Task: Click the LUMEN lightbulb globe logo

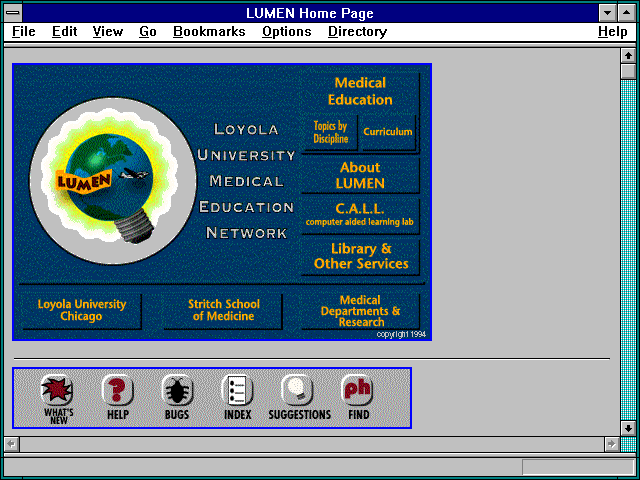Action: coord(113,181)
